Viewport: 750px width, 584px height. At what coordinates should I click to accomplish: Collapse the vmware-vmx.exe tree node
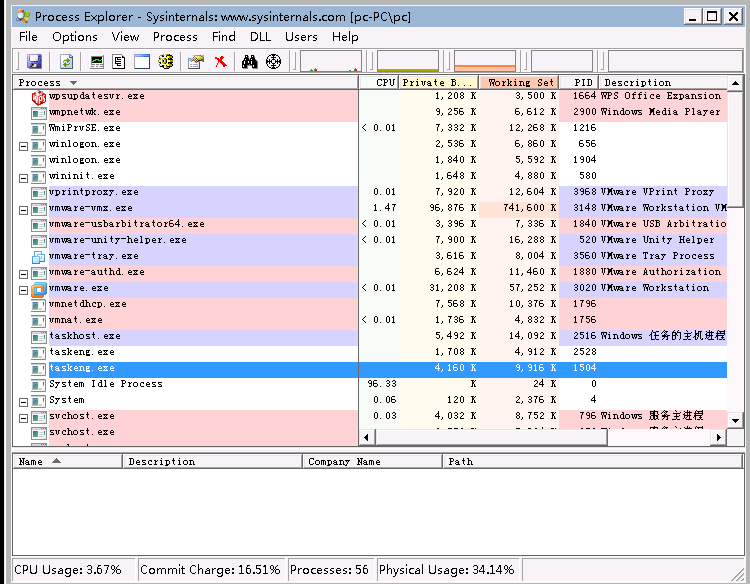click(23, 210)
